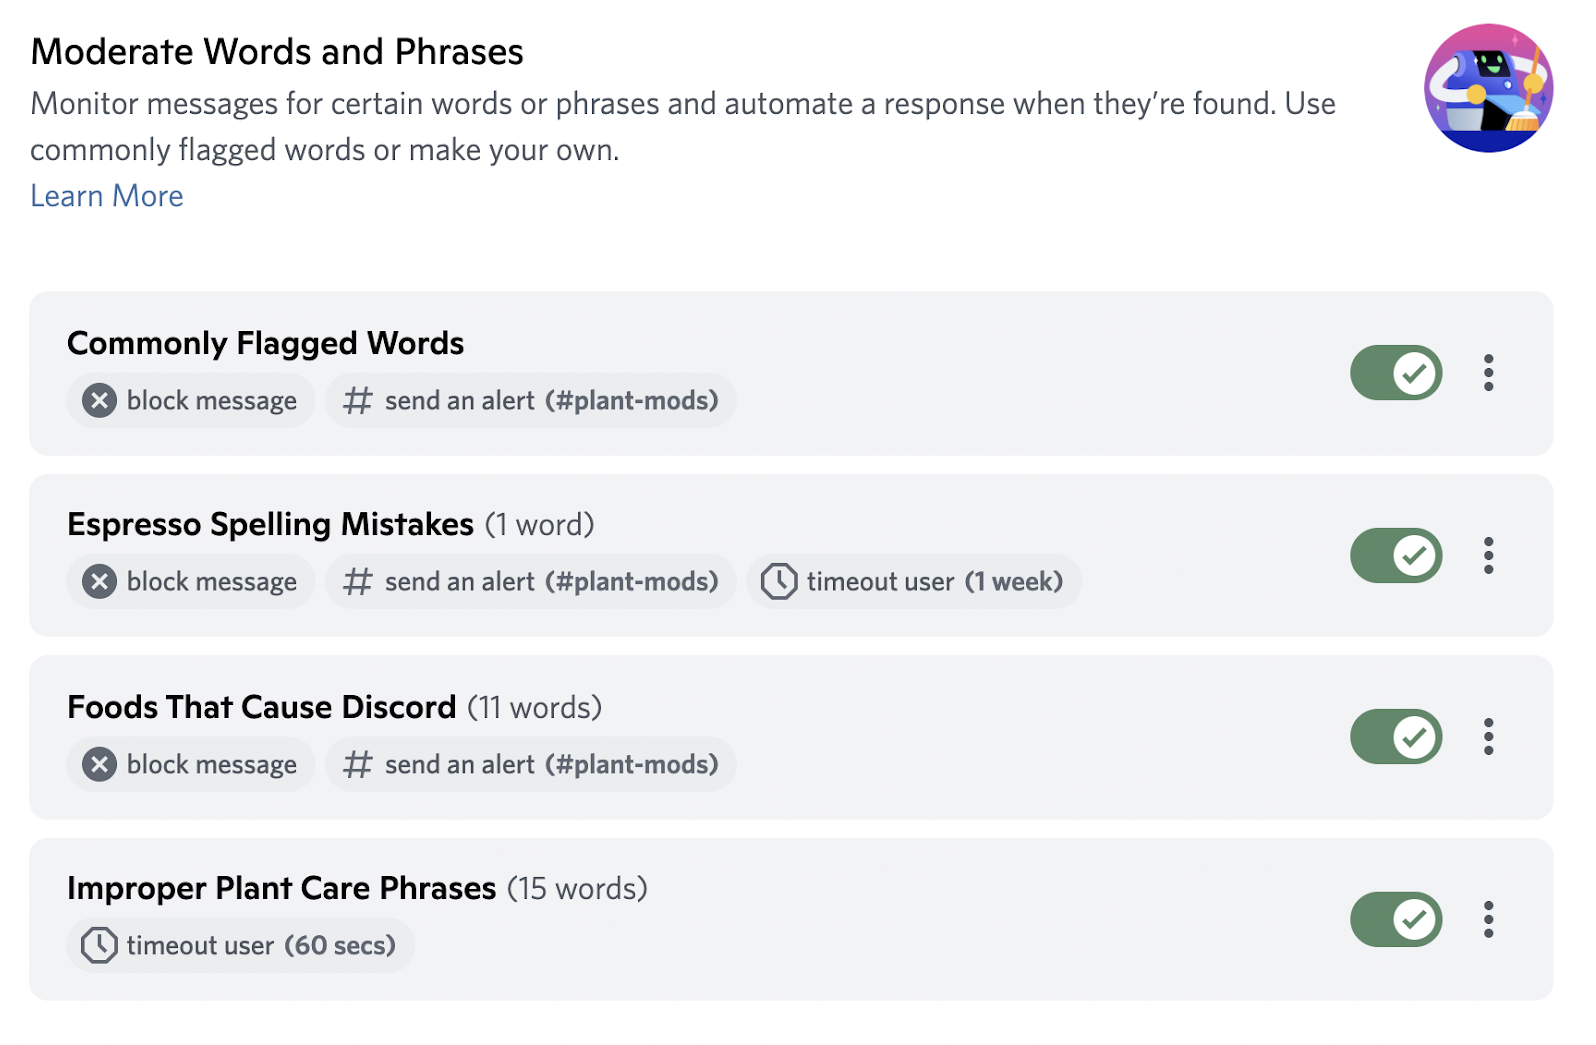The image size is (1596, 1045).
Task: Click clock timeout icon on Espresso Spelling Mistakes
Action: 779,581
